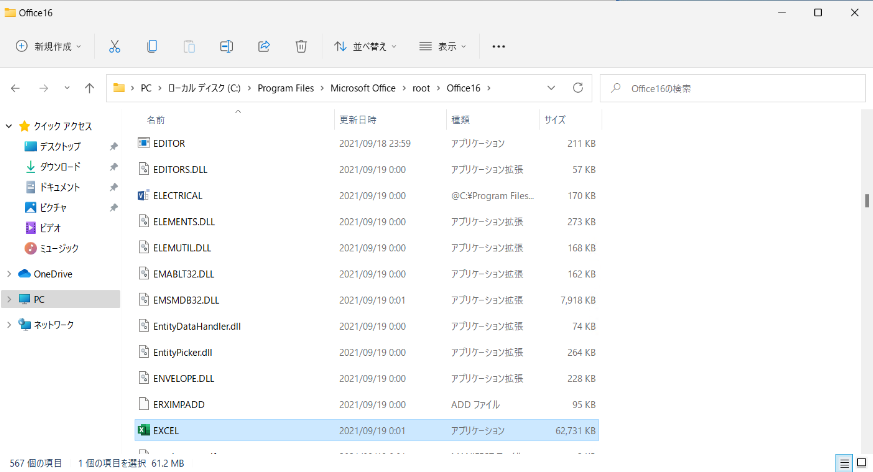Switch to large icons view in status bar
The height and width of the screenshot is (472, 873).
(x=861, y=463)
